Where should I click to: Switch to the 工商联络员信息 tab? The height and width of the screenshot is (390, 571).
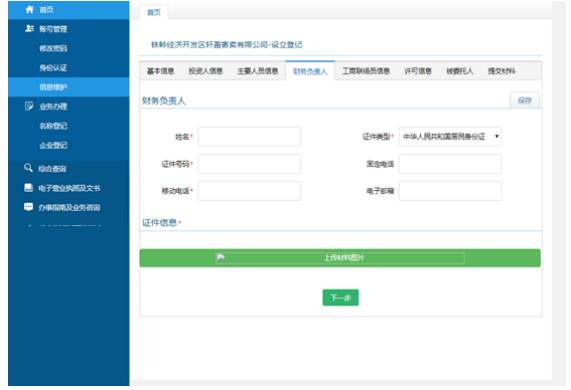(366, 71)
